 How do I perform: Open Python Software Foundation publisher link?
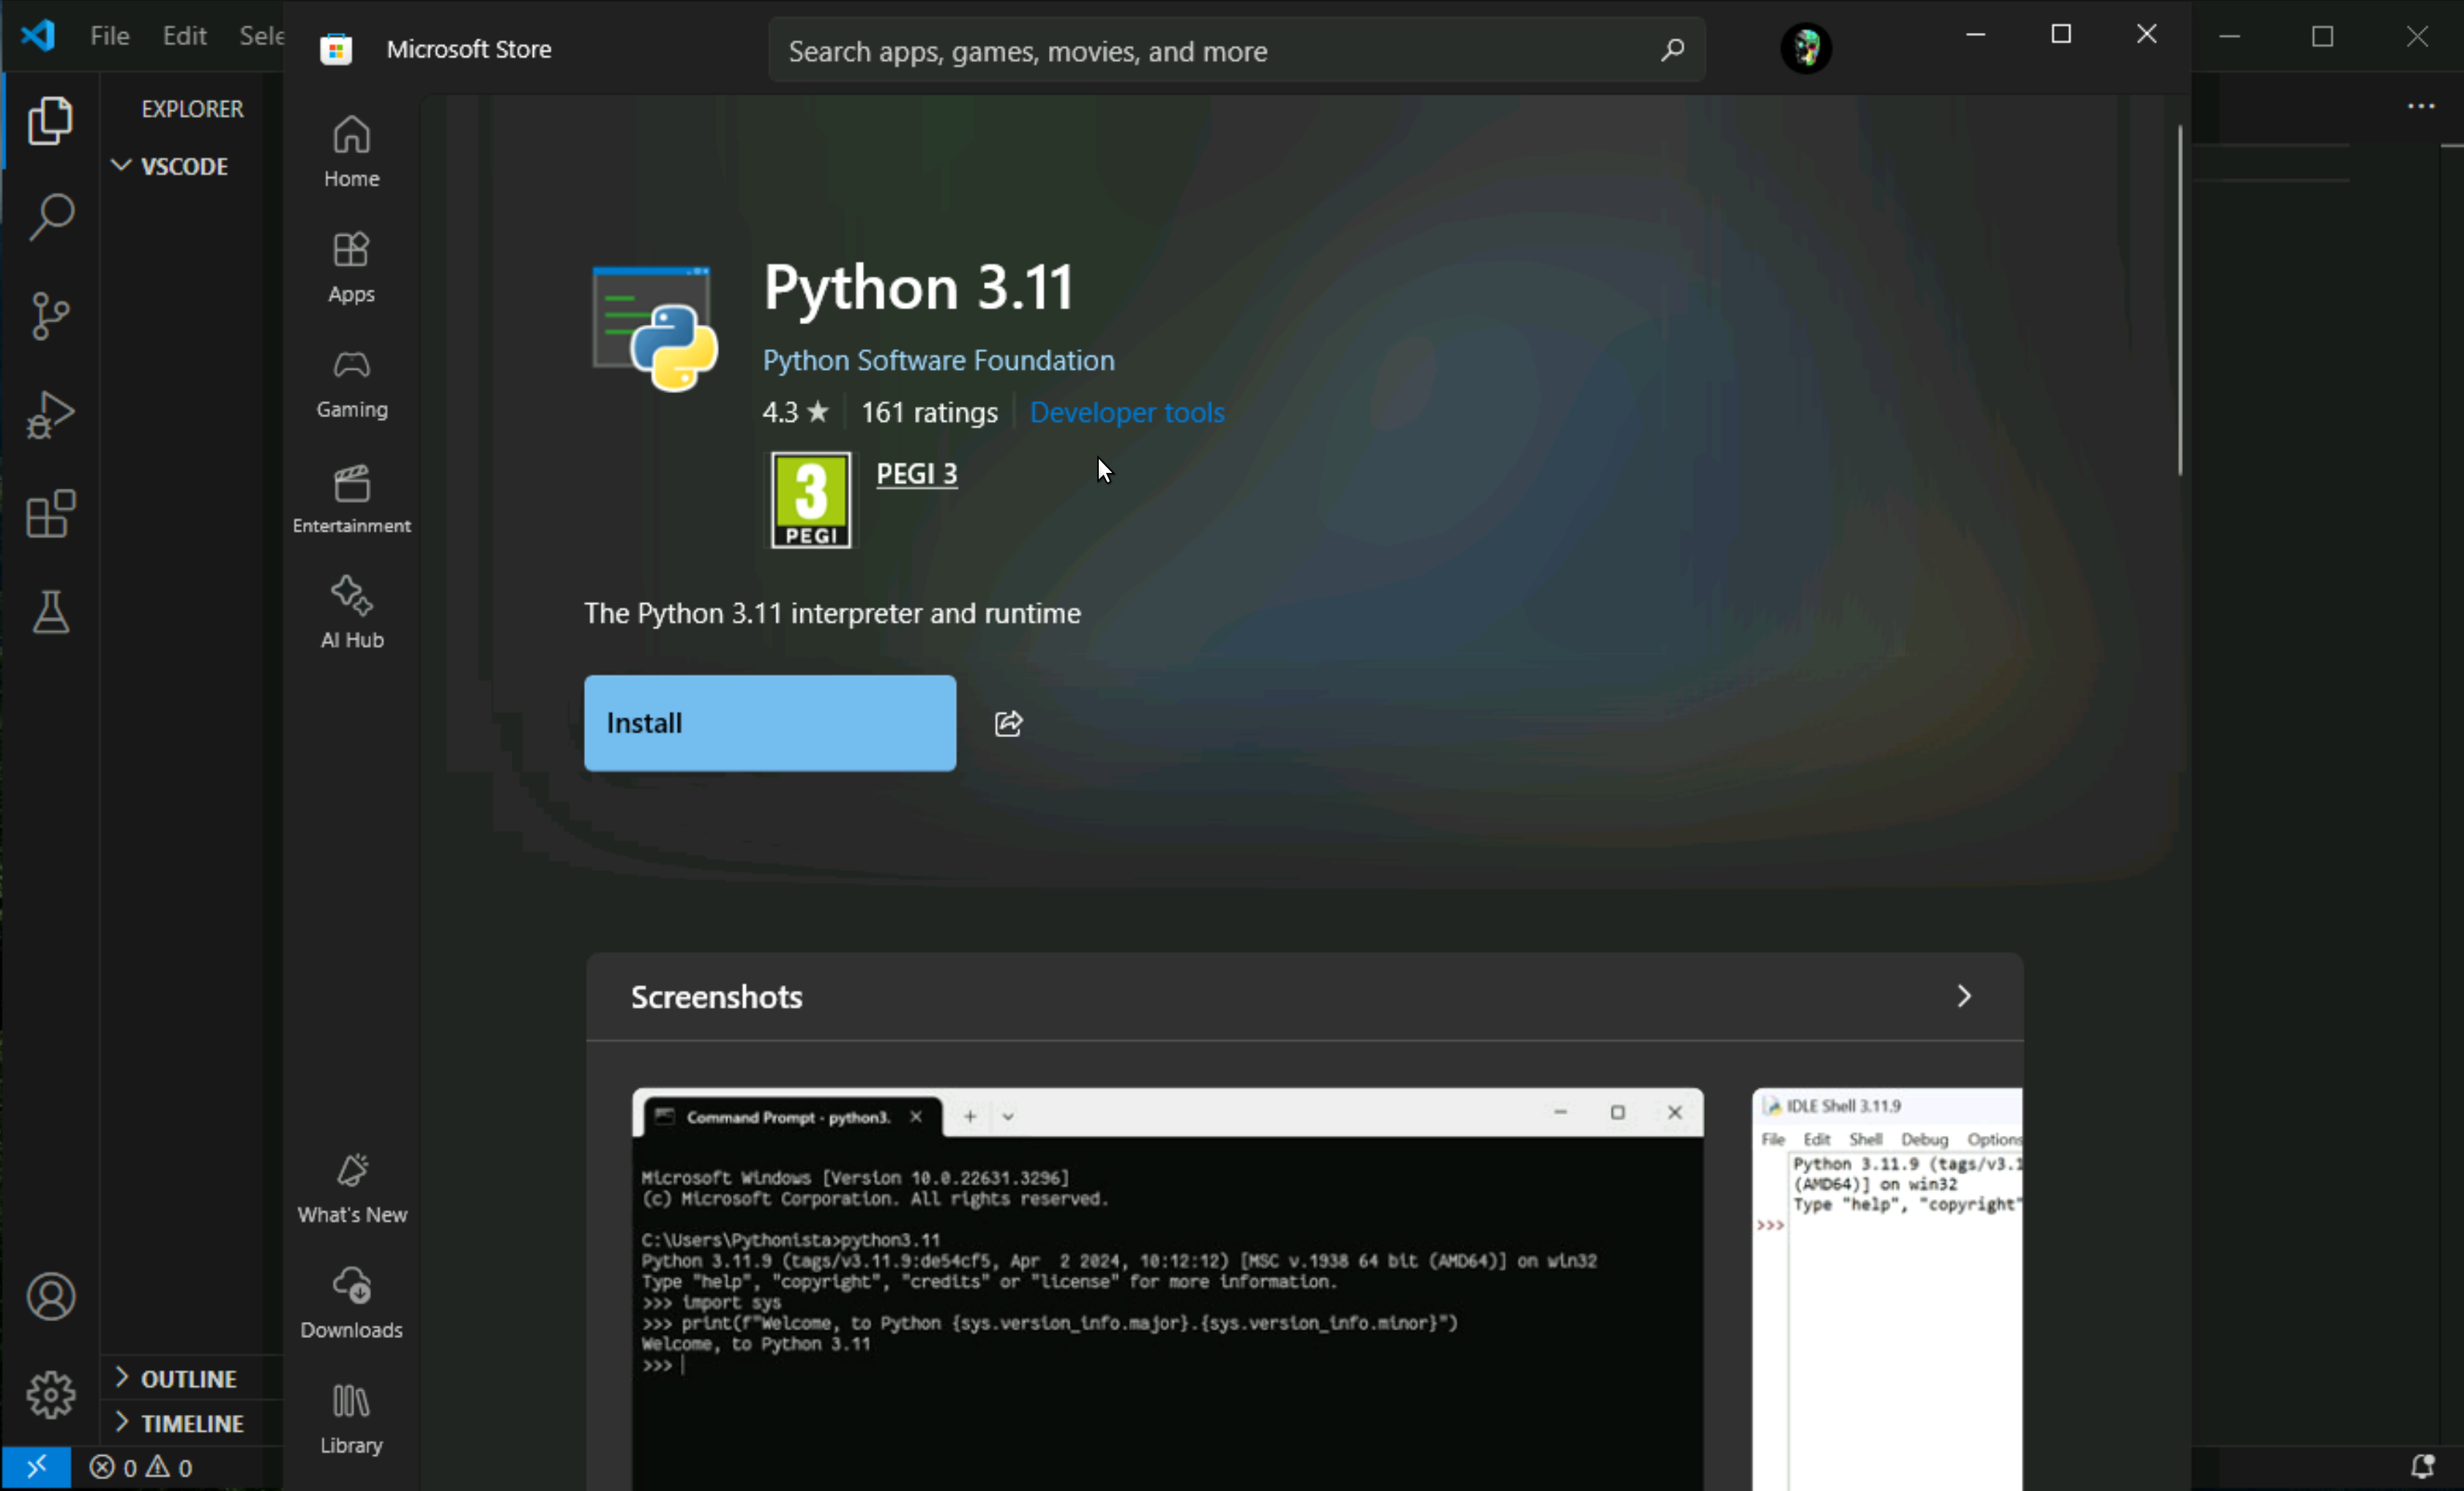(938, 360)
